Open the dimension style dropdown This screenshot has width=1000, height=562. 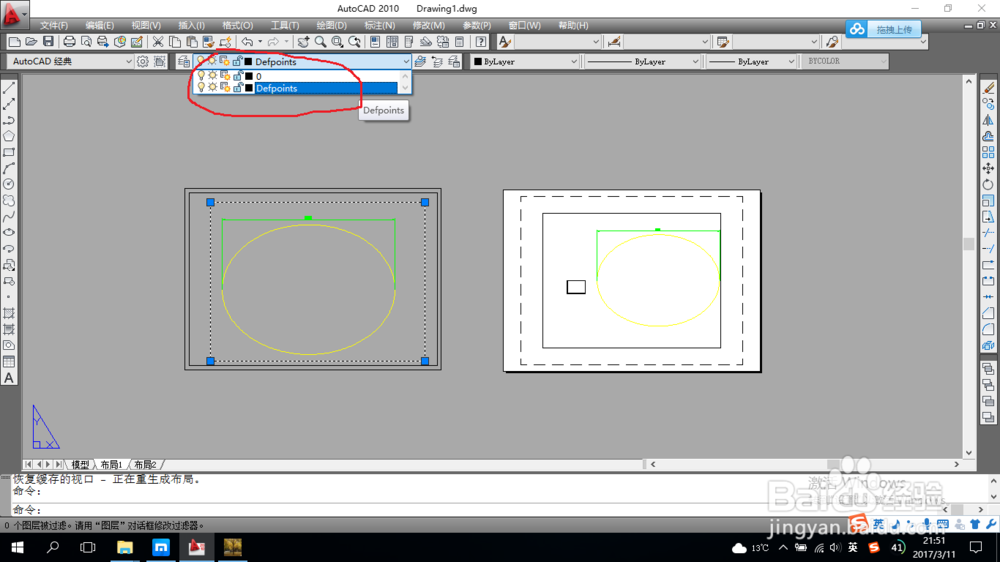point(705,42)
